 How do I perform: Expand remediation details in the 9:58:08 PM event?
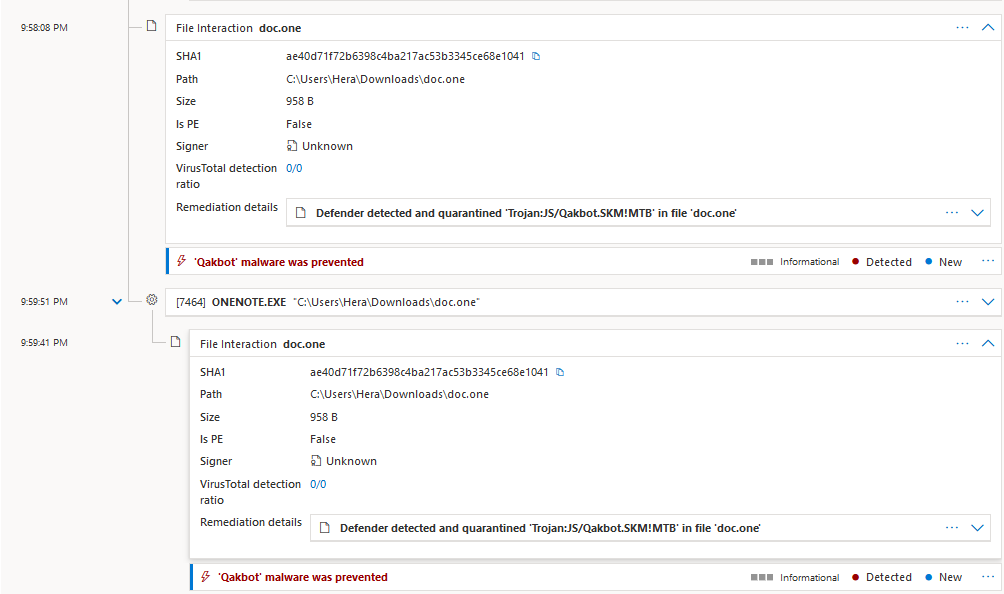977,213
